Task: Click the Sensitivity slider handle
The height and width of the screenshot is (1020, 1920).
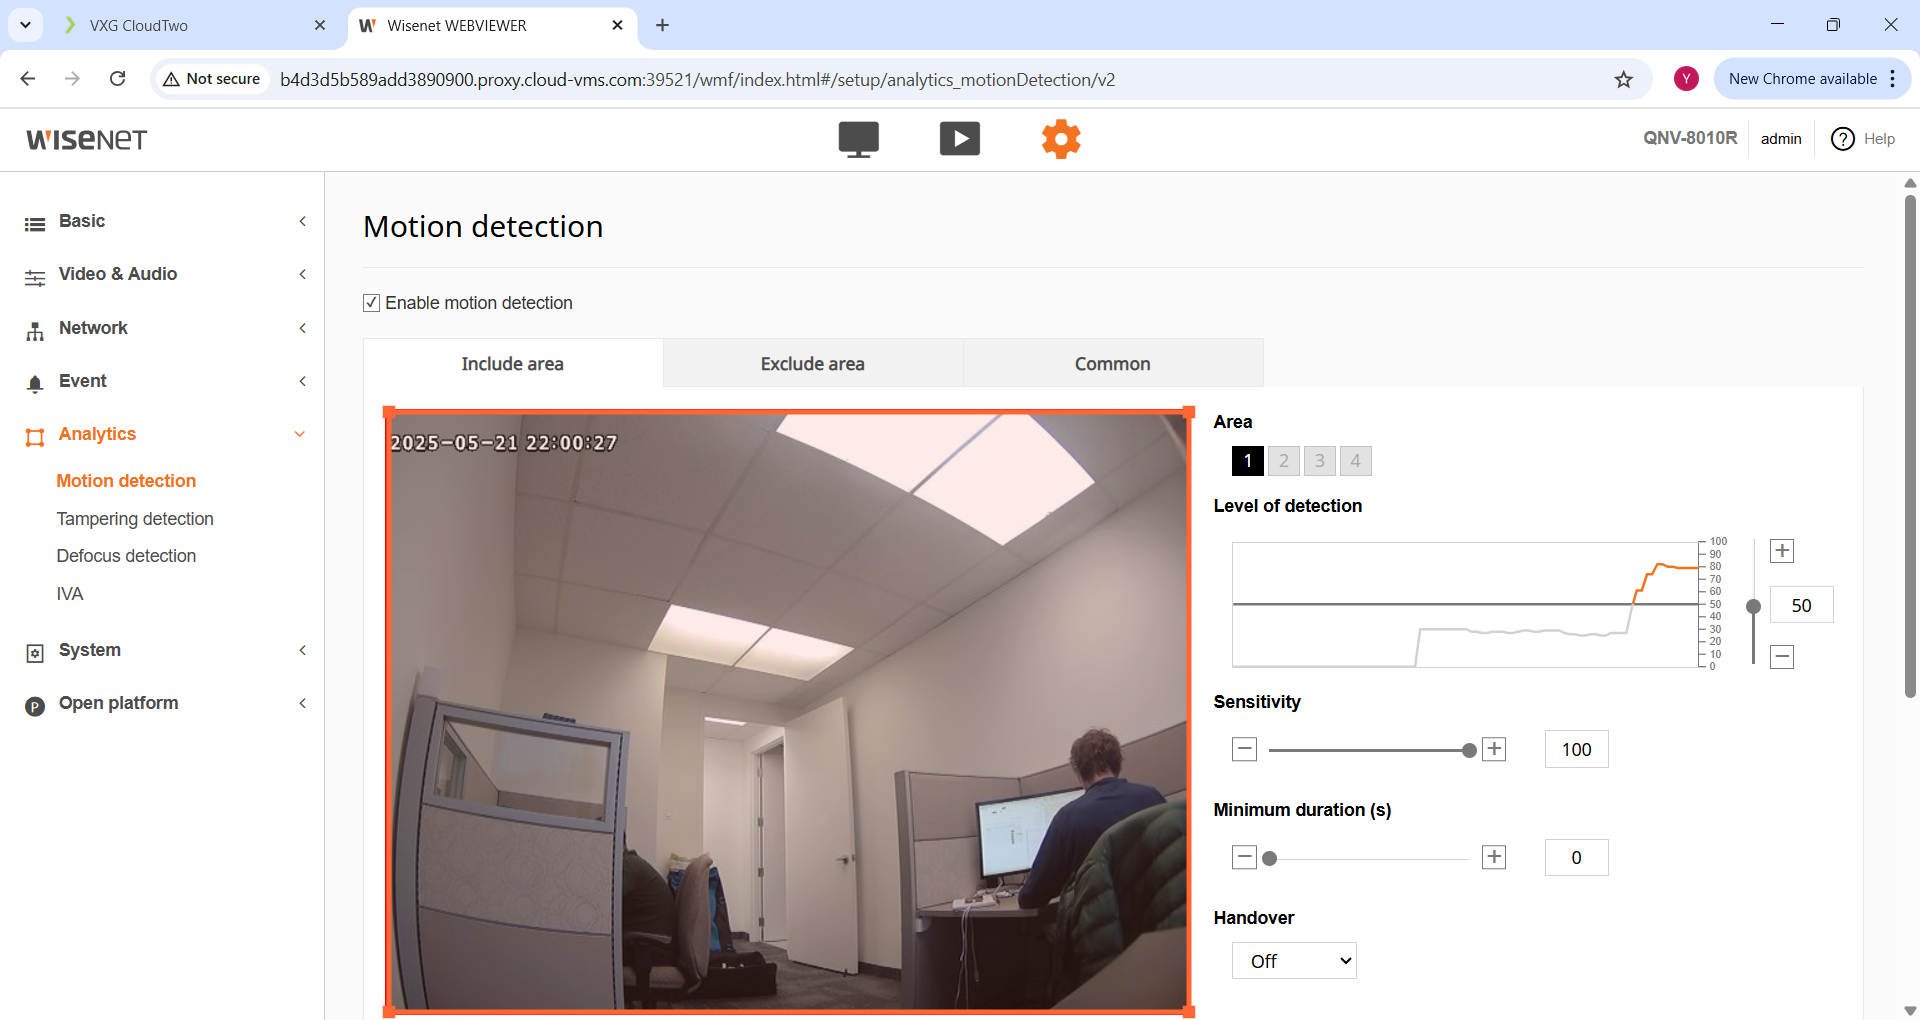Action: pyautogui.click(x=1468, y=750)
